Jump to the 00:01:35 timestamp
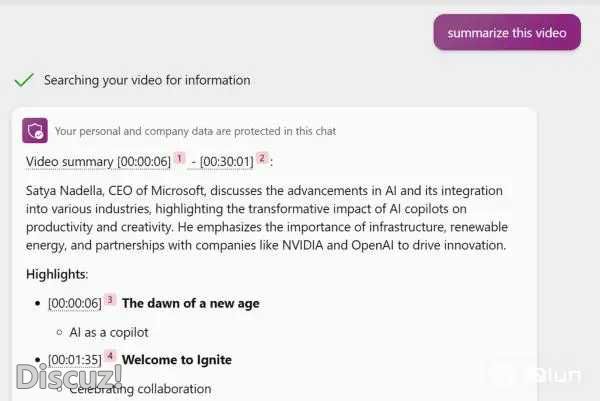The image size is (600, 401). click(x=74, y=360)
